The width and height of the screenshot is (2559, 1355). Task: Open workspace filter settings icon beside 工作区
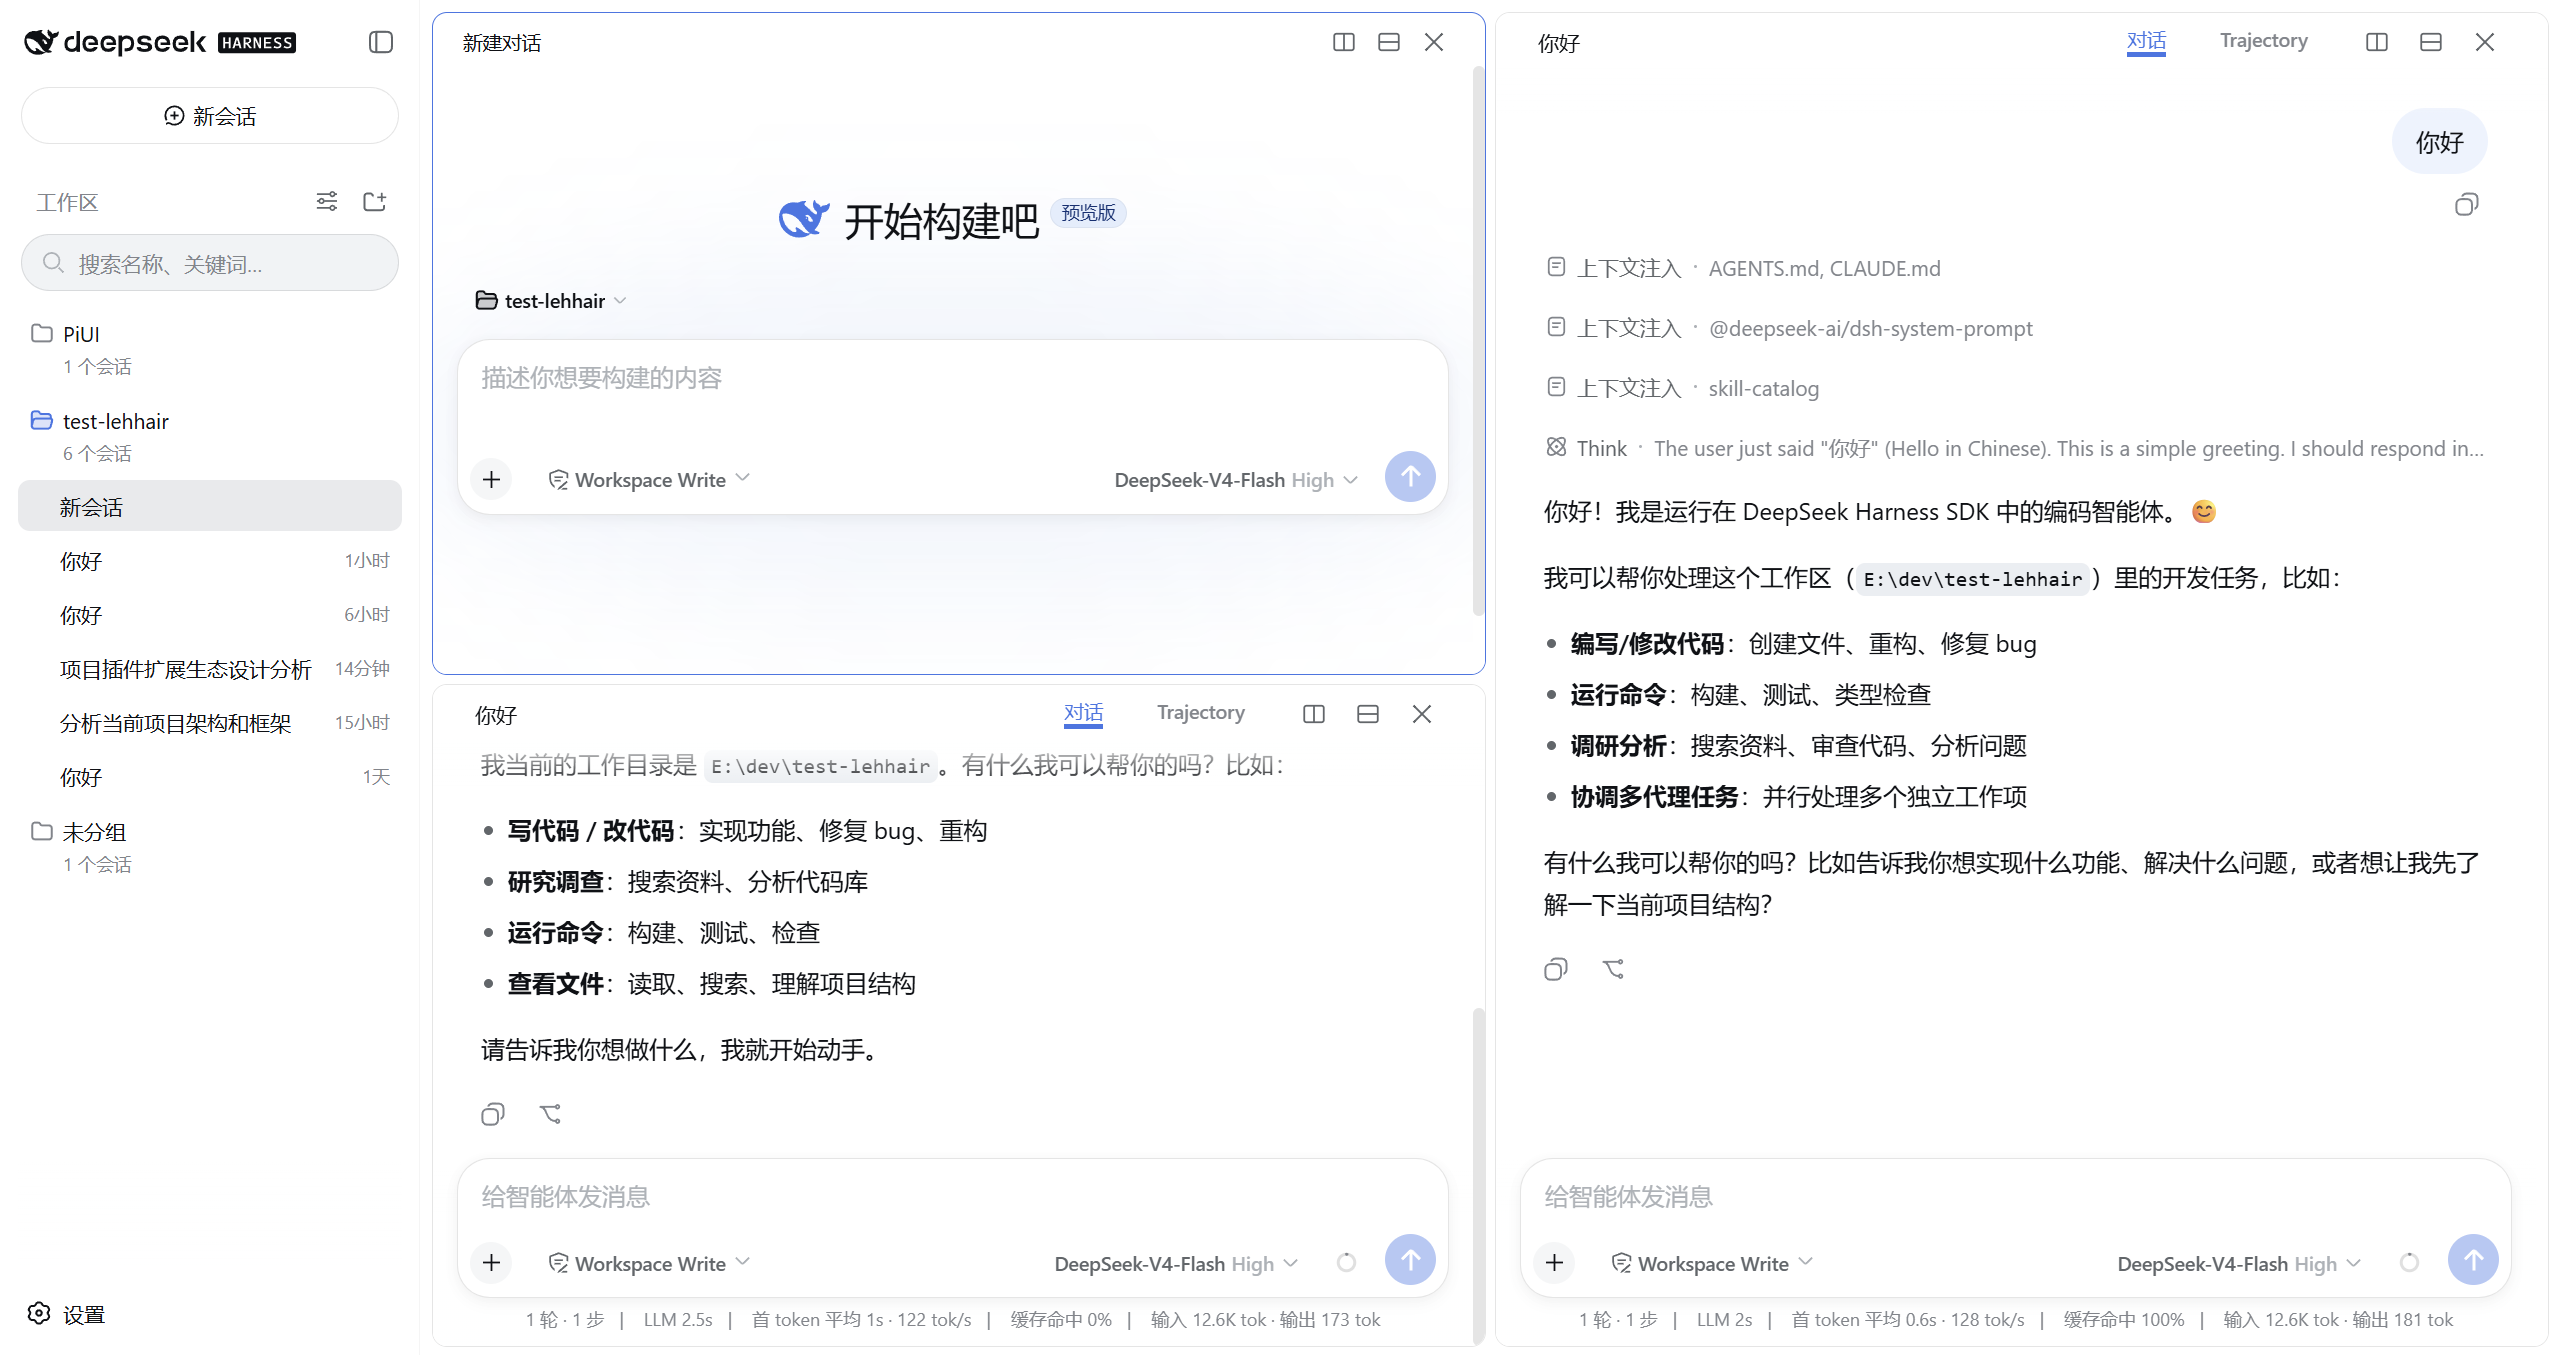(327, 202)
